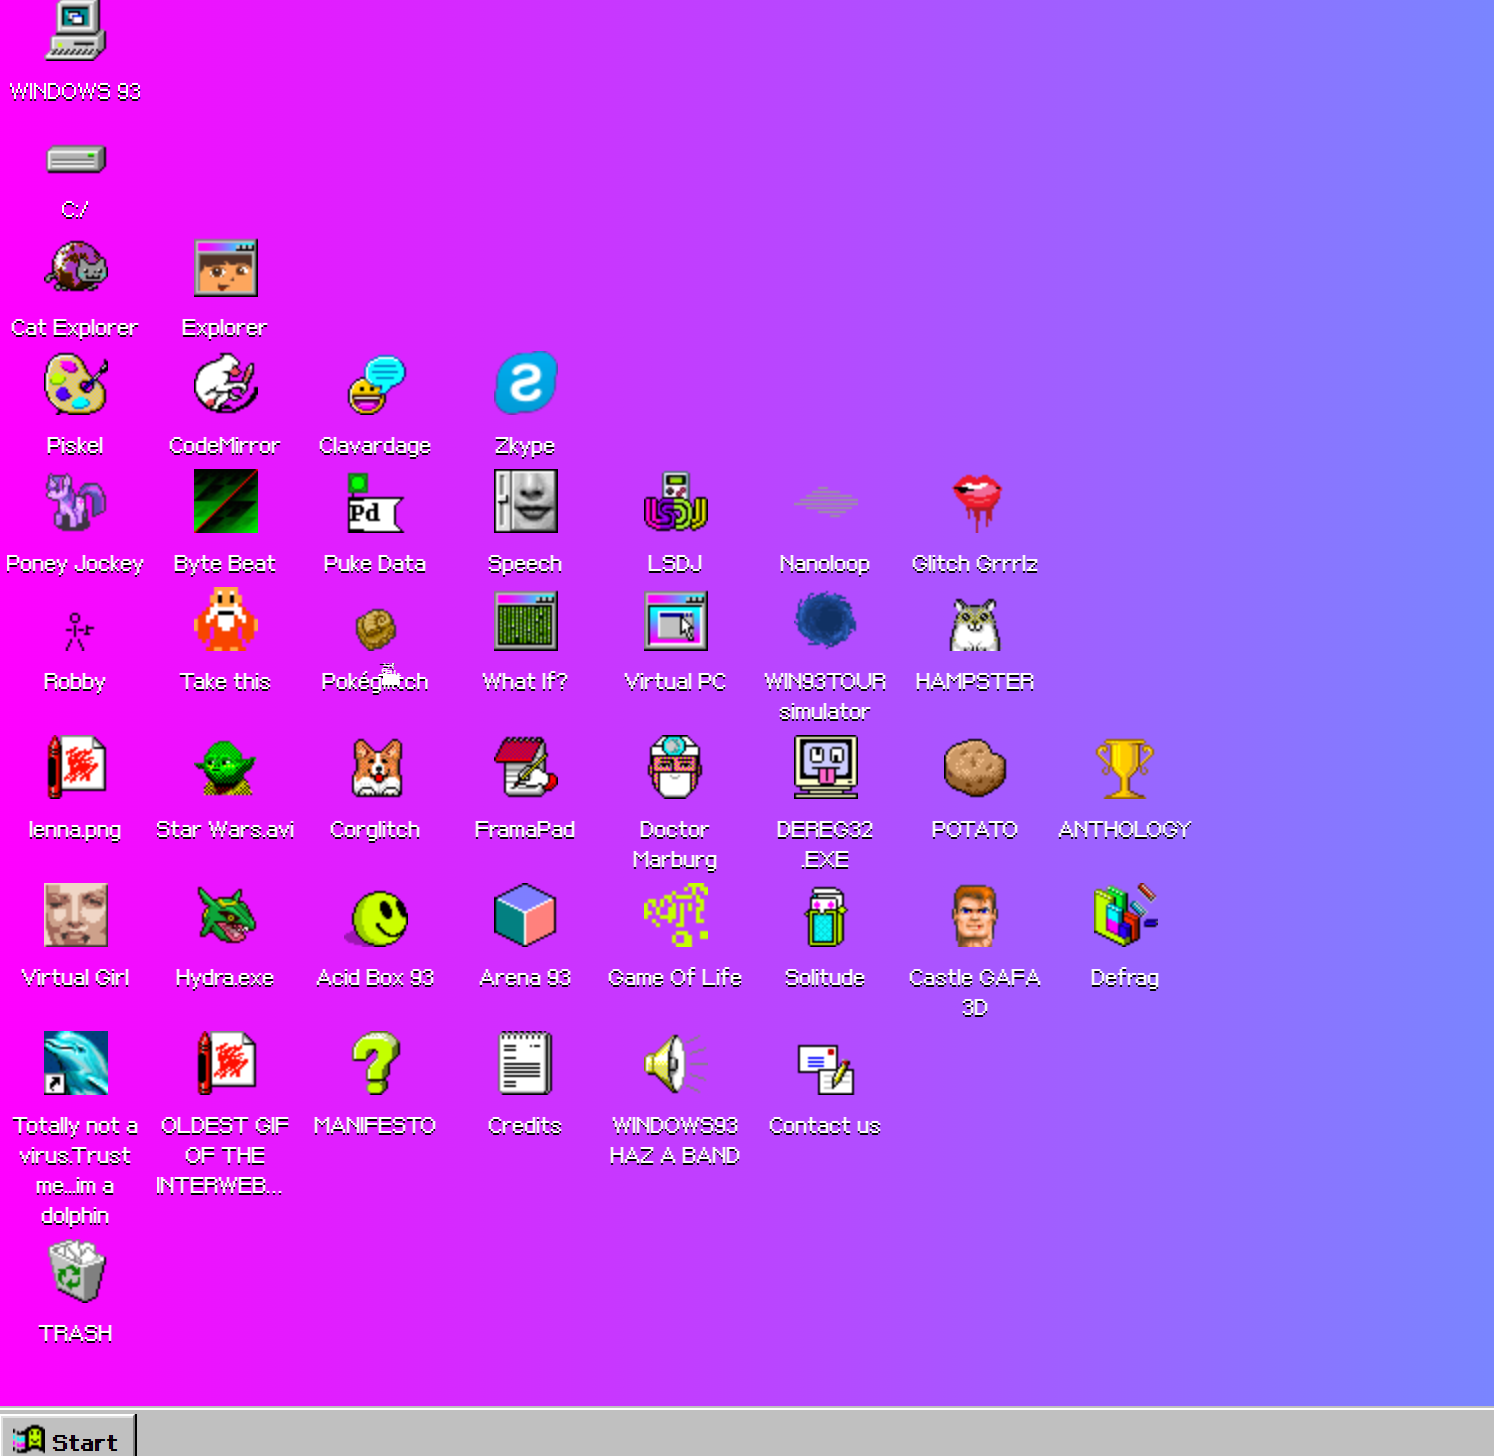Launch Doctor Marburg icon
Viewport: 1494px width, 1456px height.
point(675,767)
